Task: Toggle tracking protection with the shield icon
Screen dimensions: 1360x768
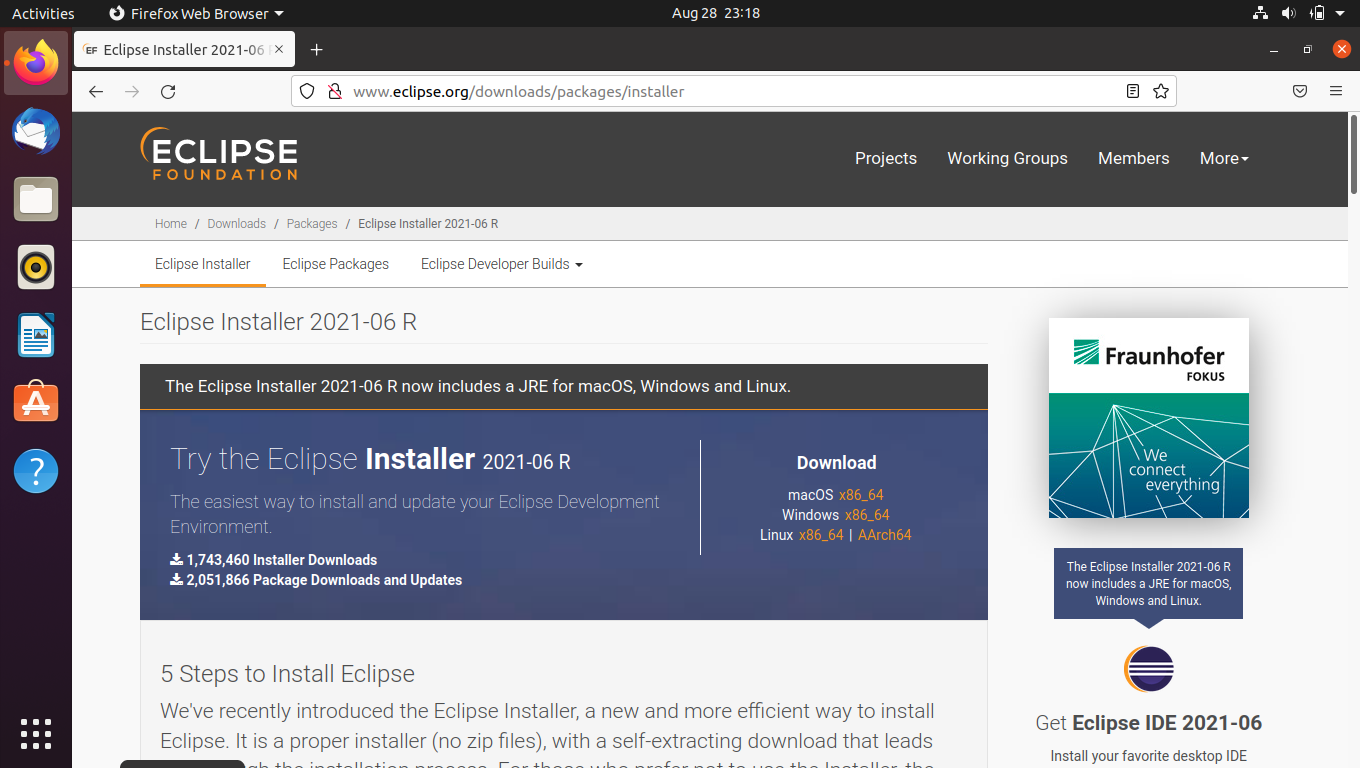Action: (x=306, y=91)
